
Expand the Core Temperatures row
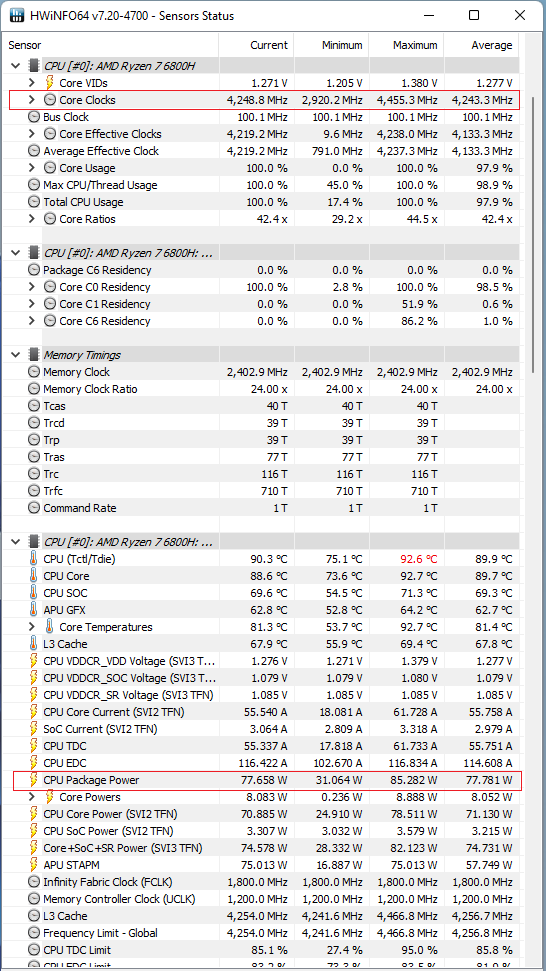(x=32, y=627)
